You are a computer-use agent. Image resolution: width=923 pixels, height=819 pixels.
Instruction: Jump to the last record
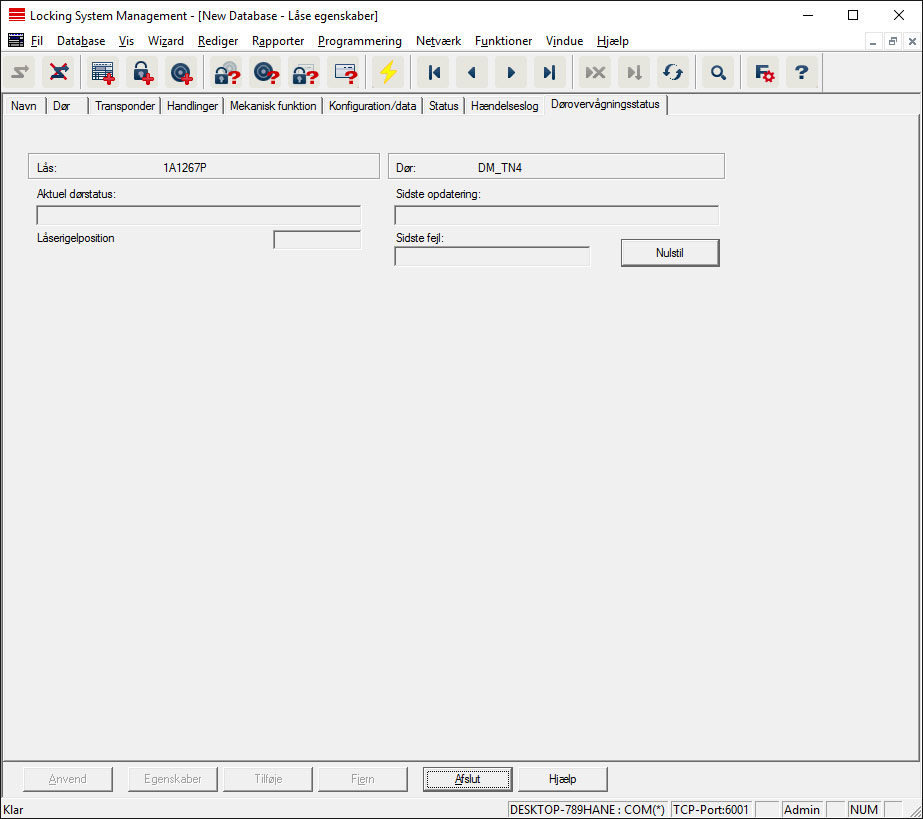(549, 72)
